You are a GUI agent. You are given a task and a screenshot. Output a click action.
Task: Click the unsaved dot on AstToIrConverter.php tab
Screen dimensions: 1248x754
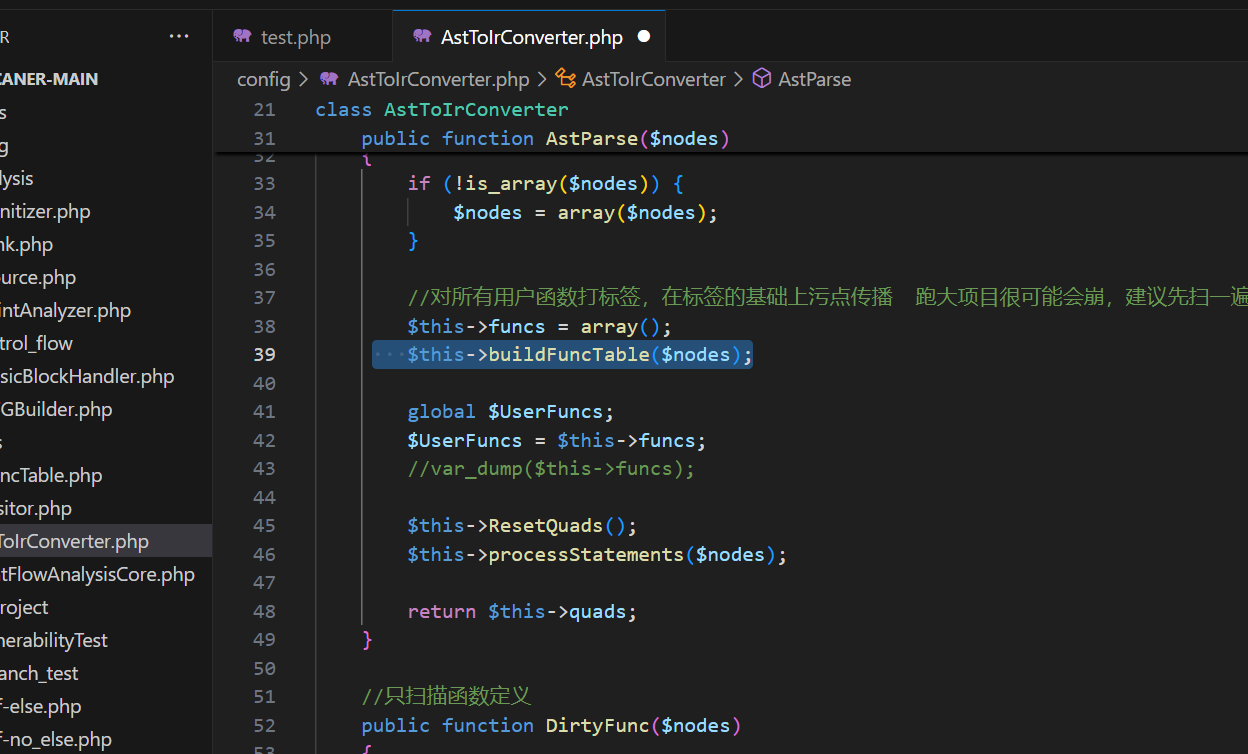click(x=644, y=37)
